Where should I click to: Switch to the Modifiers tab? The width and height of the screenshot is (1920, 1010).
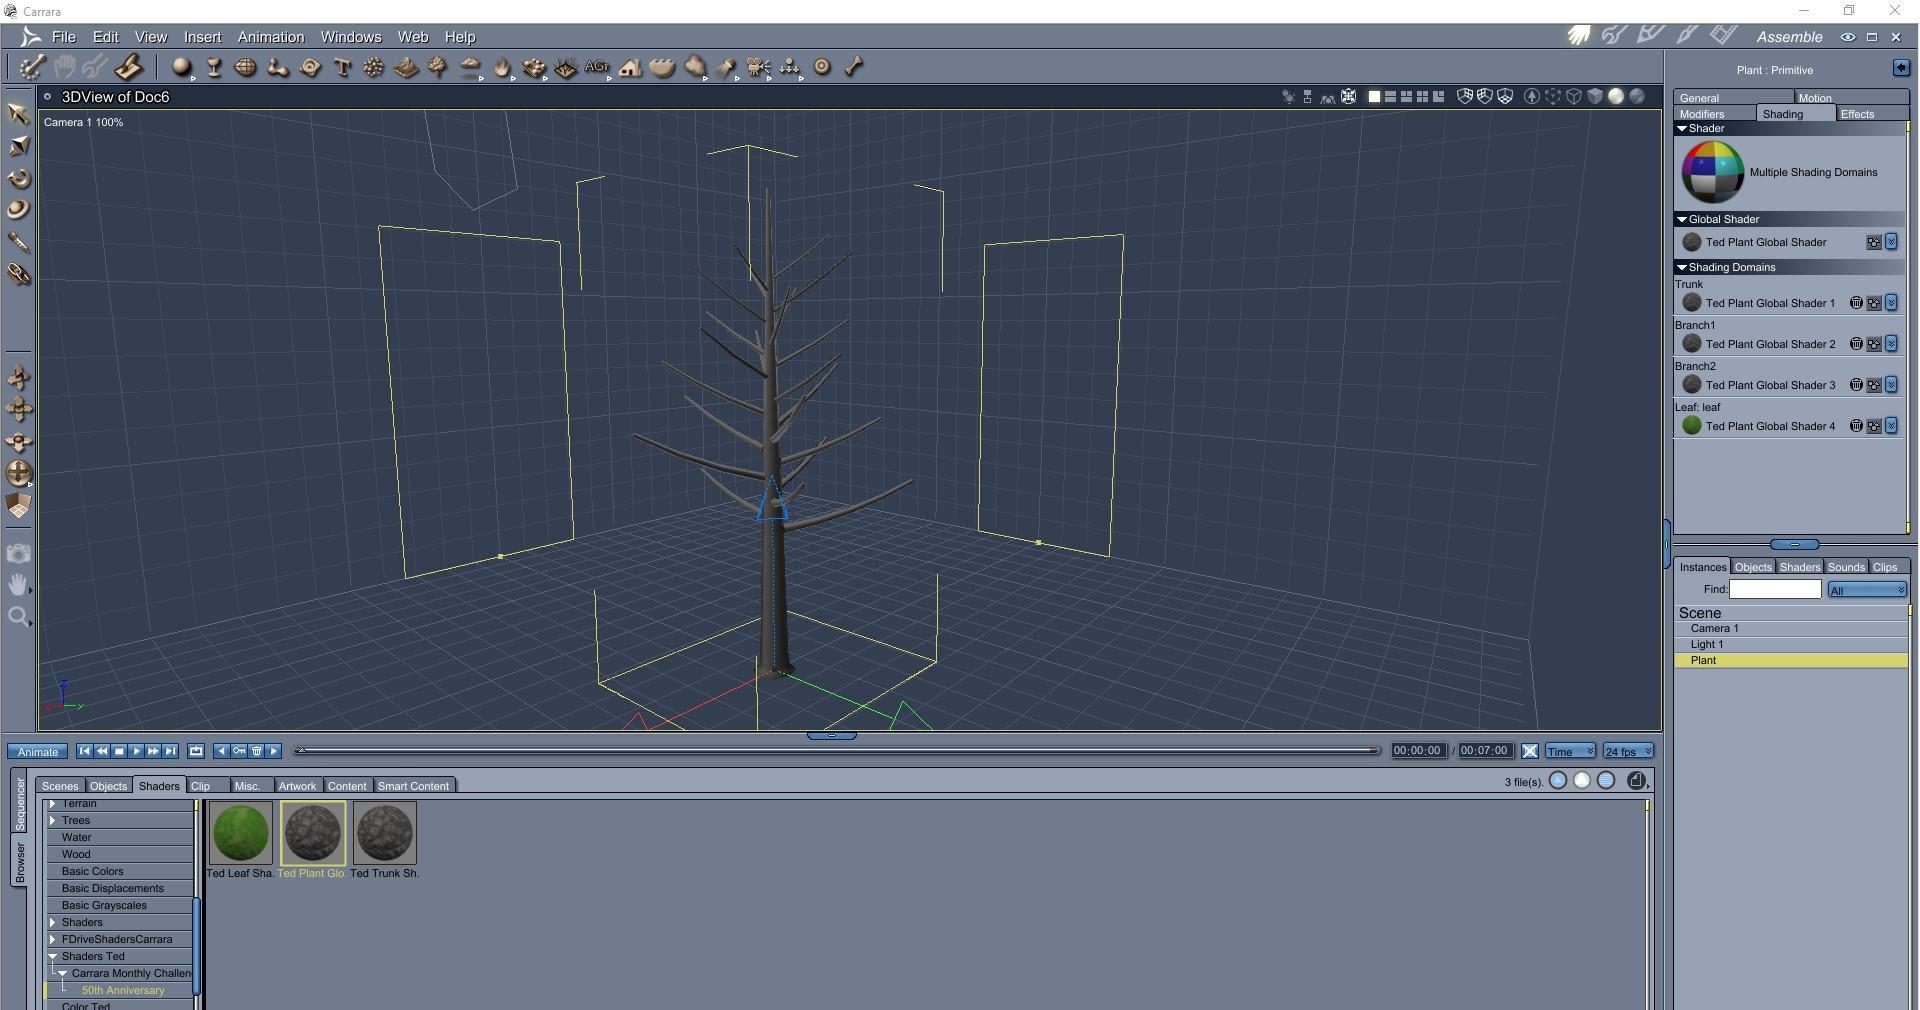(x=1702, y=114)
